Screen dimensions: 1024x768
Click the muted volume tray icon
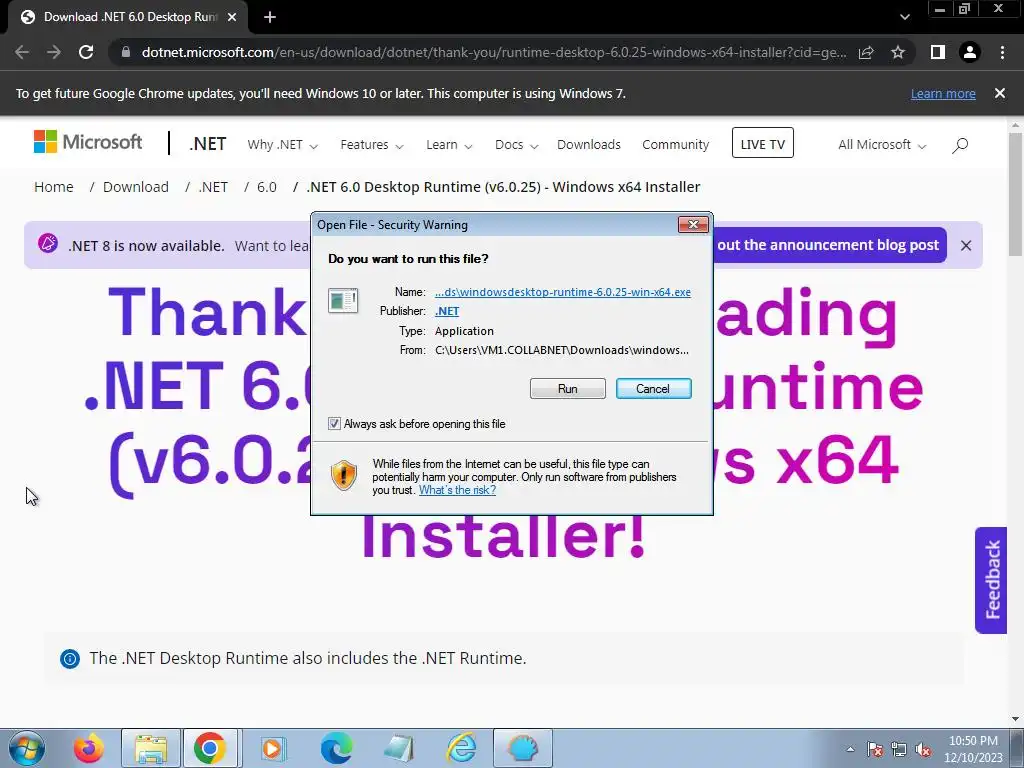(x=923, y=750)
